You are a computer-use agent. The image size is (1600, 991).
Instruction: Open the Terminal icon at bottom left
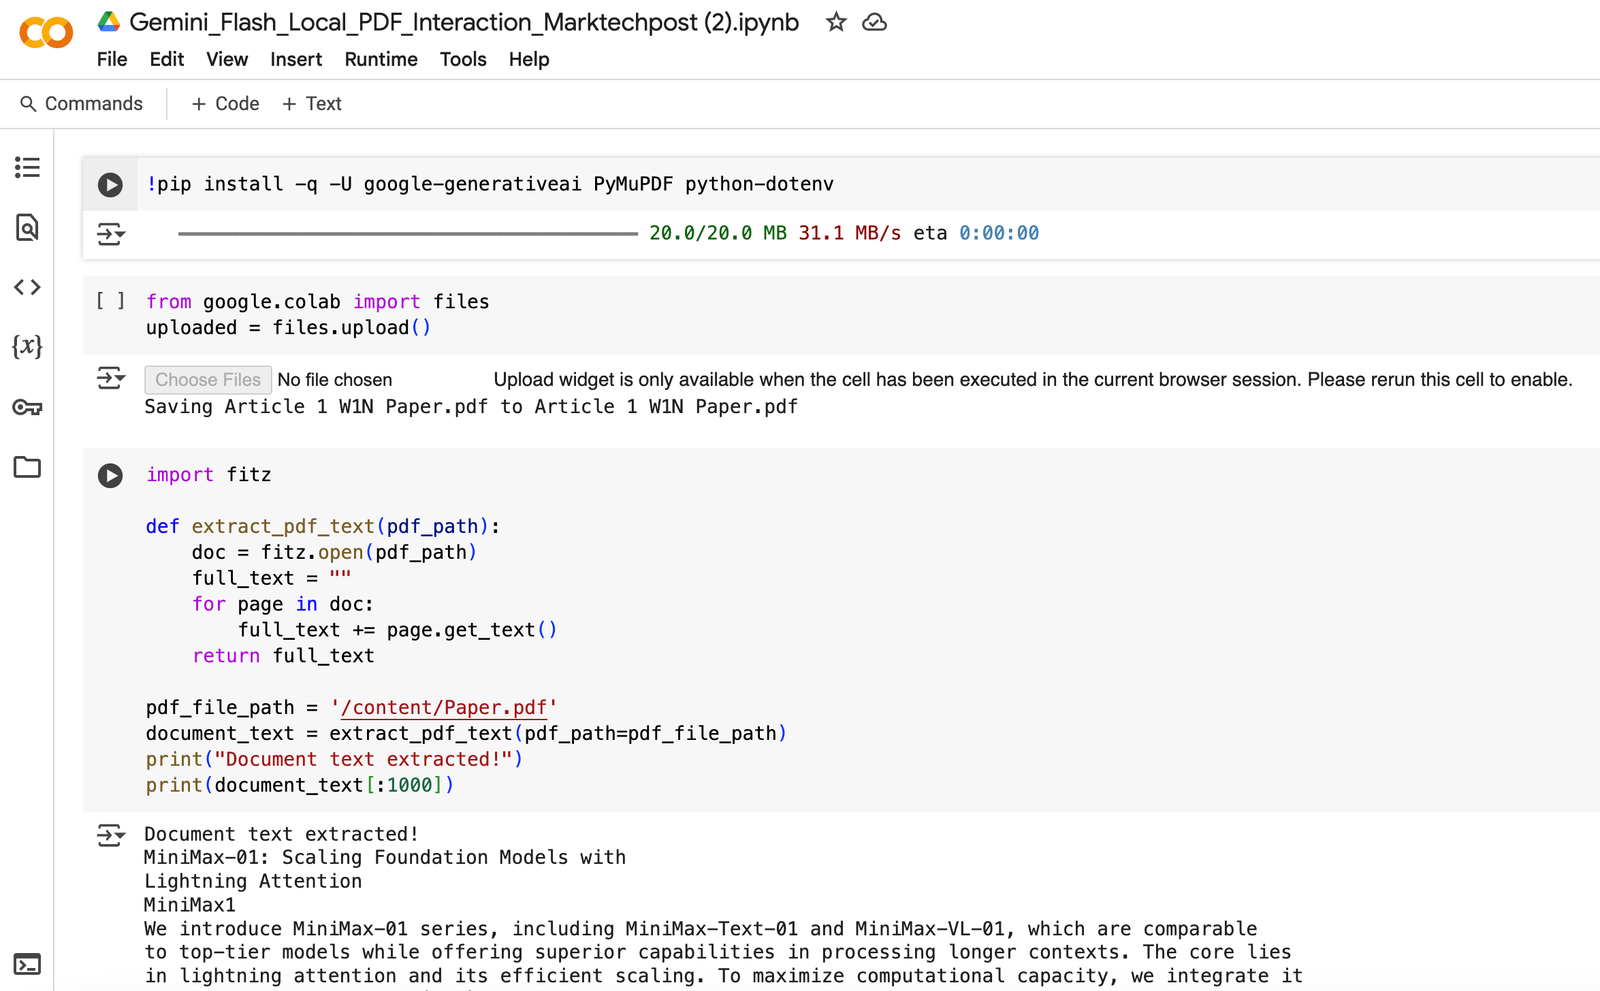[27, 964]
